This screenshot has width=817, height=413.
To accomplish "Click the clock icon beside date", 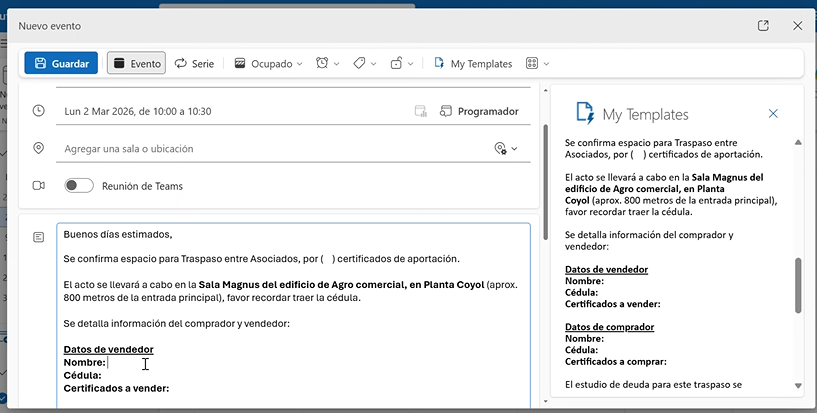I will coord(39,111).
